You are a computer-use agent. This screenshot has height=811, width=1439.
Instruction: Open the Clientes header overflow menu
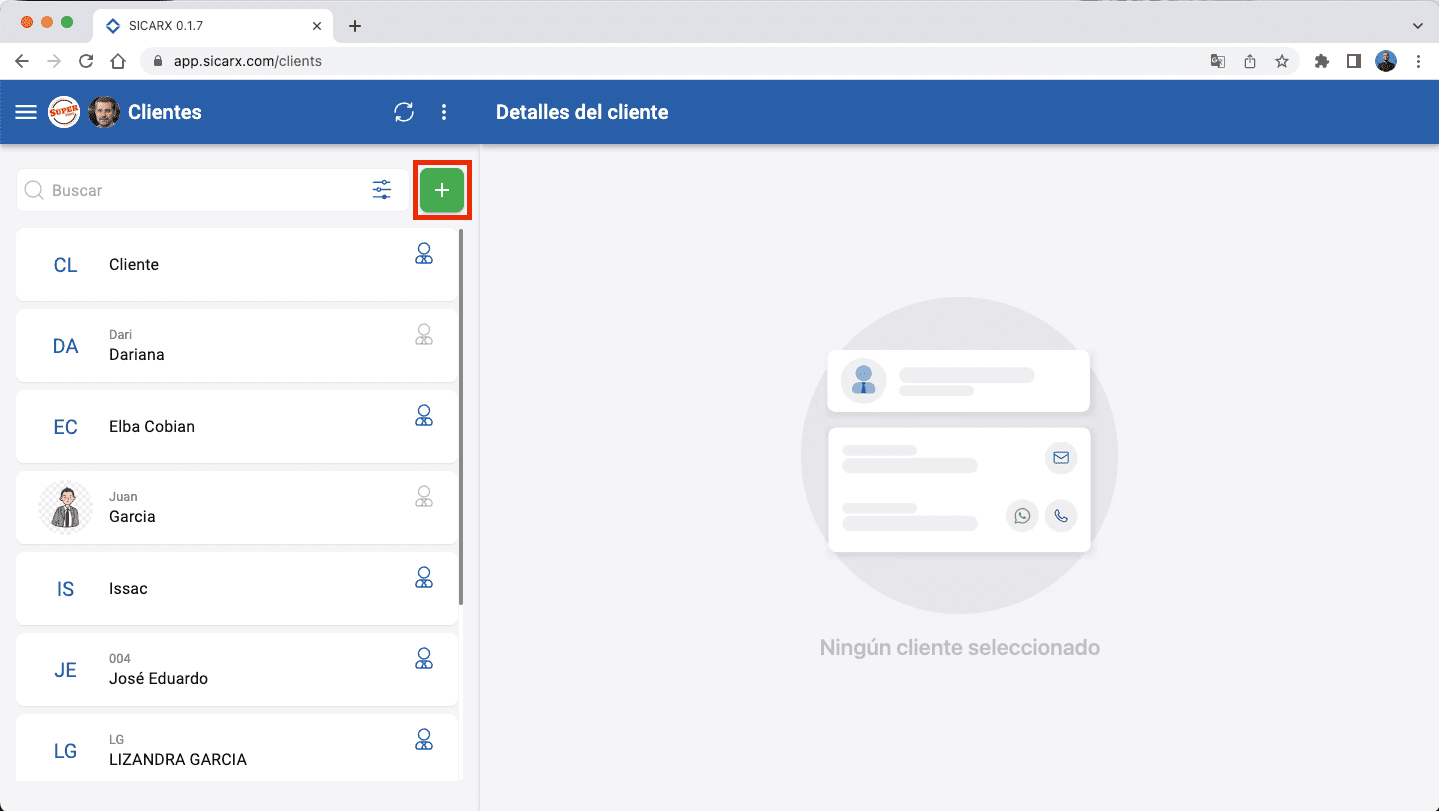coord(444,112)
